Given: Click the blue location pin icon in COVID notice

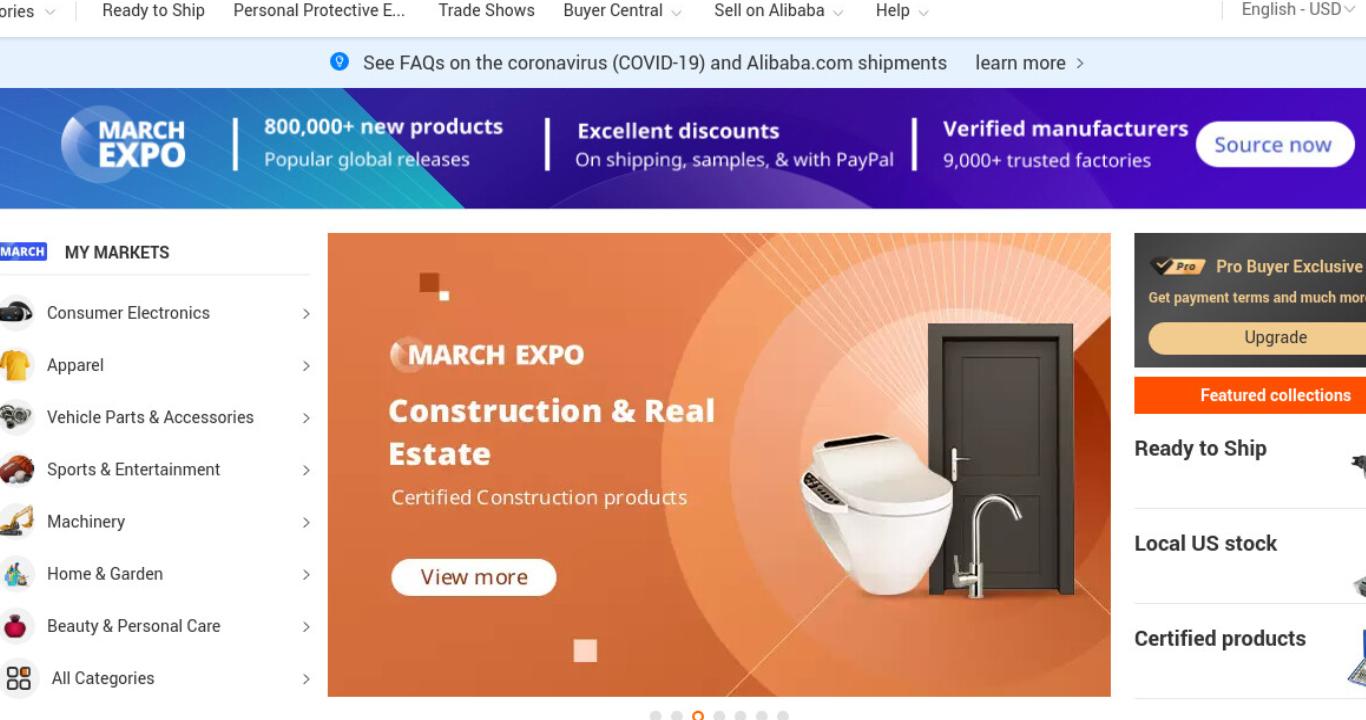Looking at the screenshot, I should pos(340,62).
